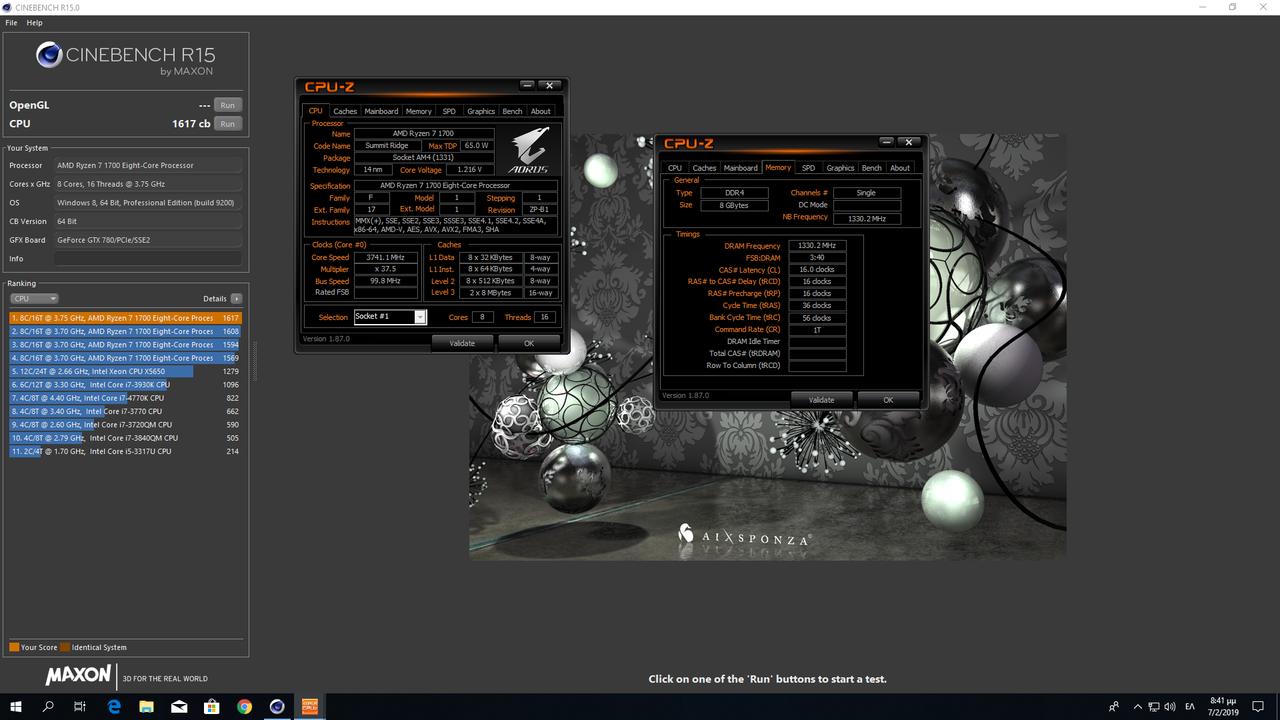Click the Details arrow icon in Ranking
Screen dimensions: 1280x720
pyautogui.click(x=236, y=298)
